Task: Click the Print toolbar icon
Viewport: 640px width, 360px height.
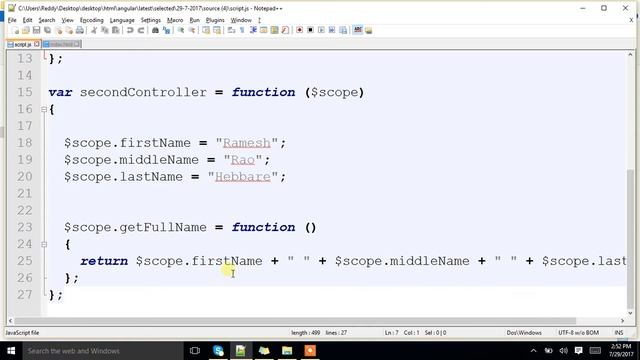Action: click(x=80, y=30)
